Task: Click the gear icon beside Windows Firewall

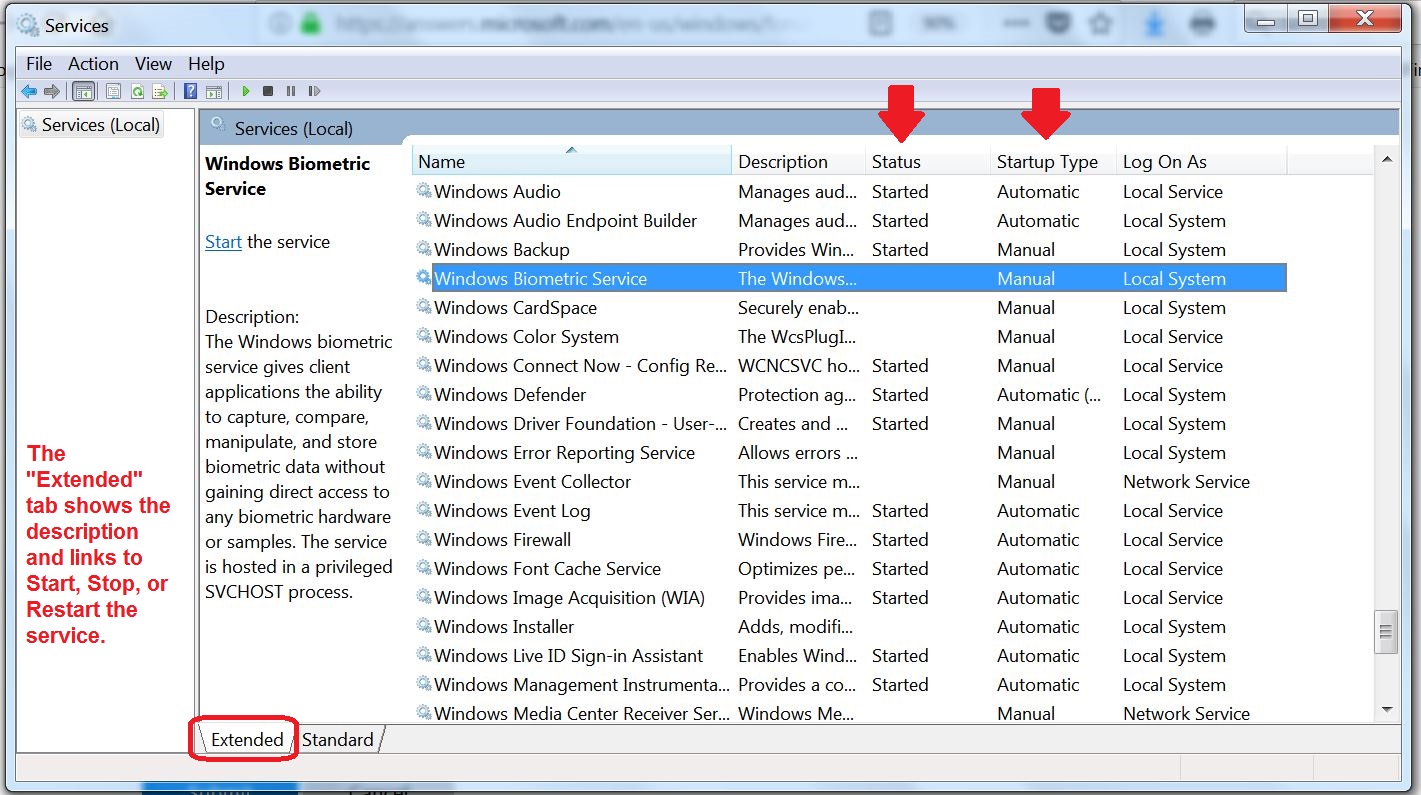Action: 424,539
